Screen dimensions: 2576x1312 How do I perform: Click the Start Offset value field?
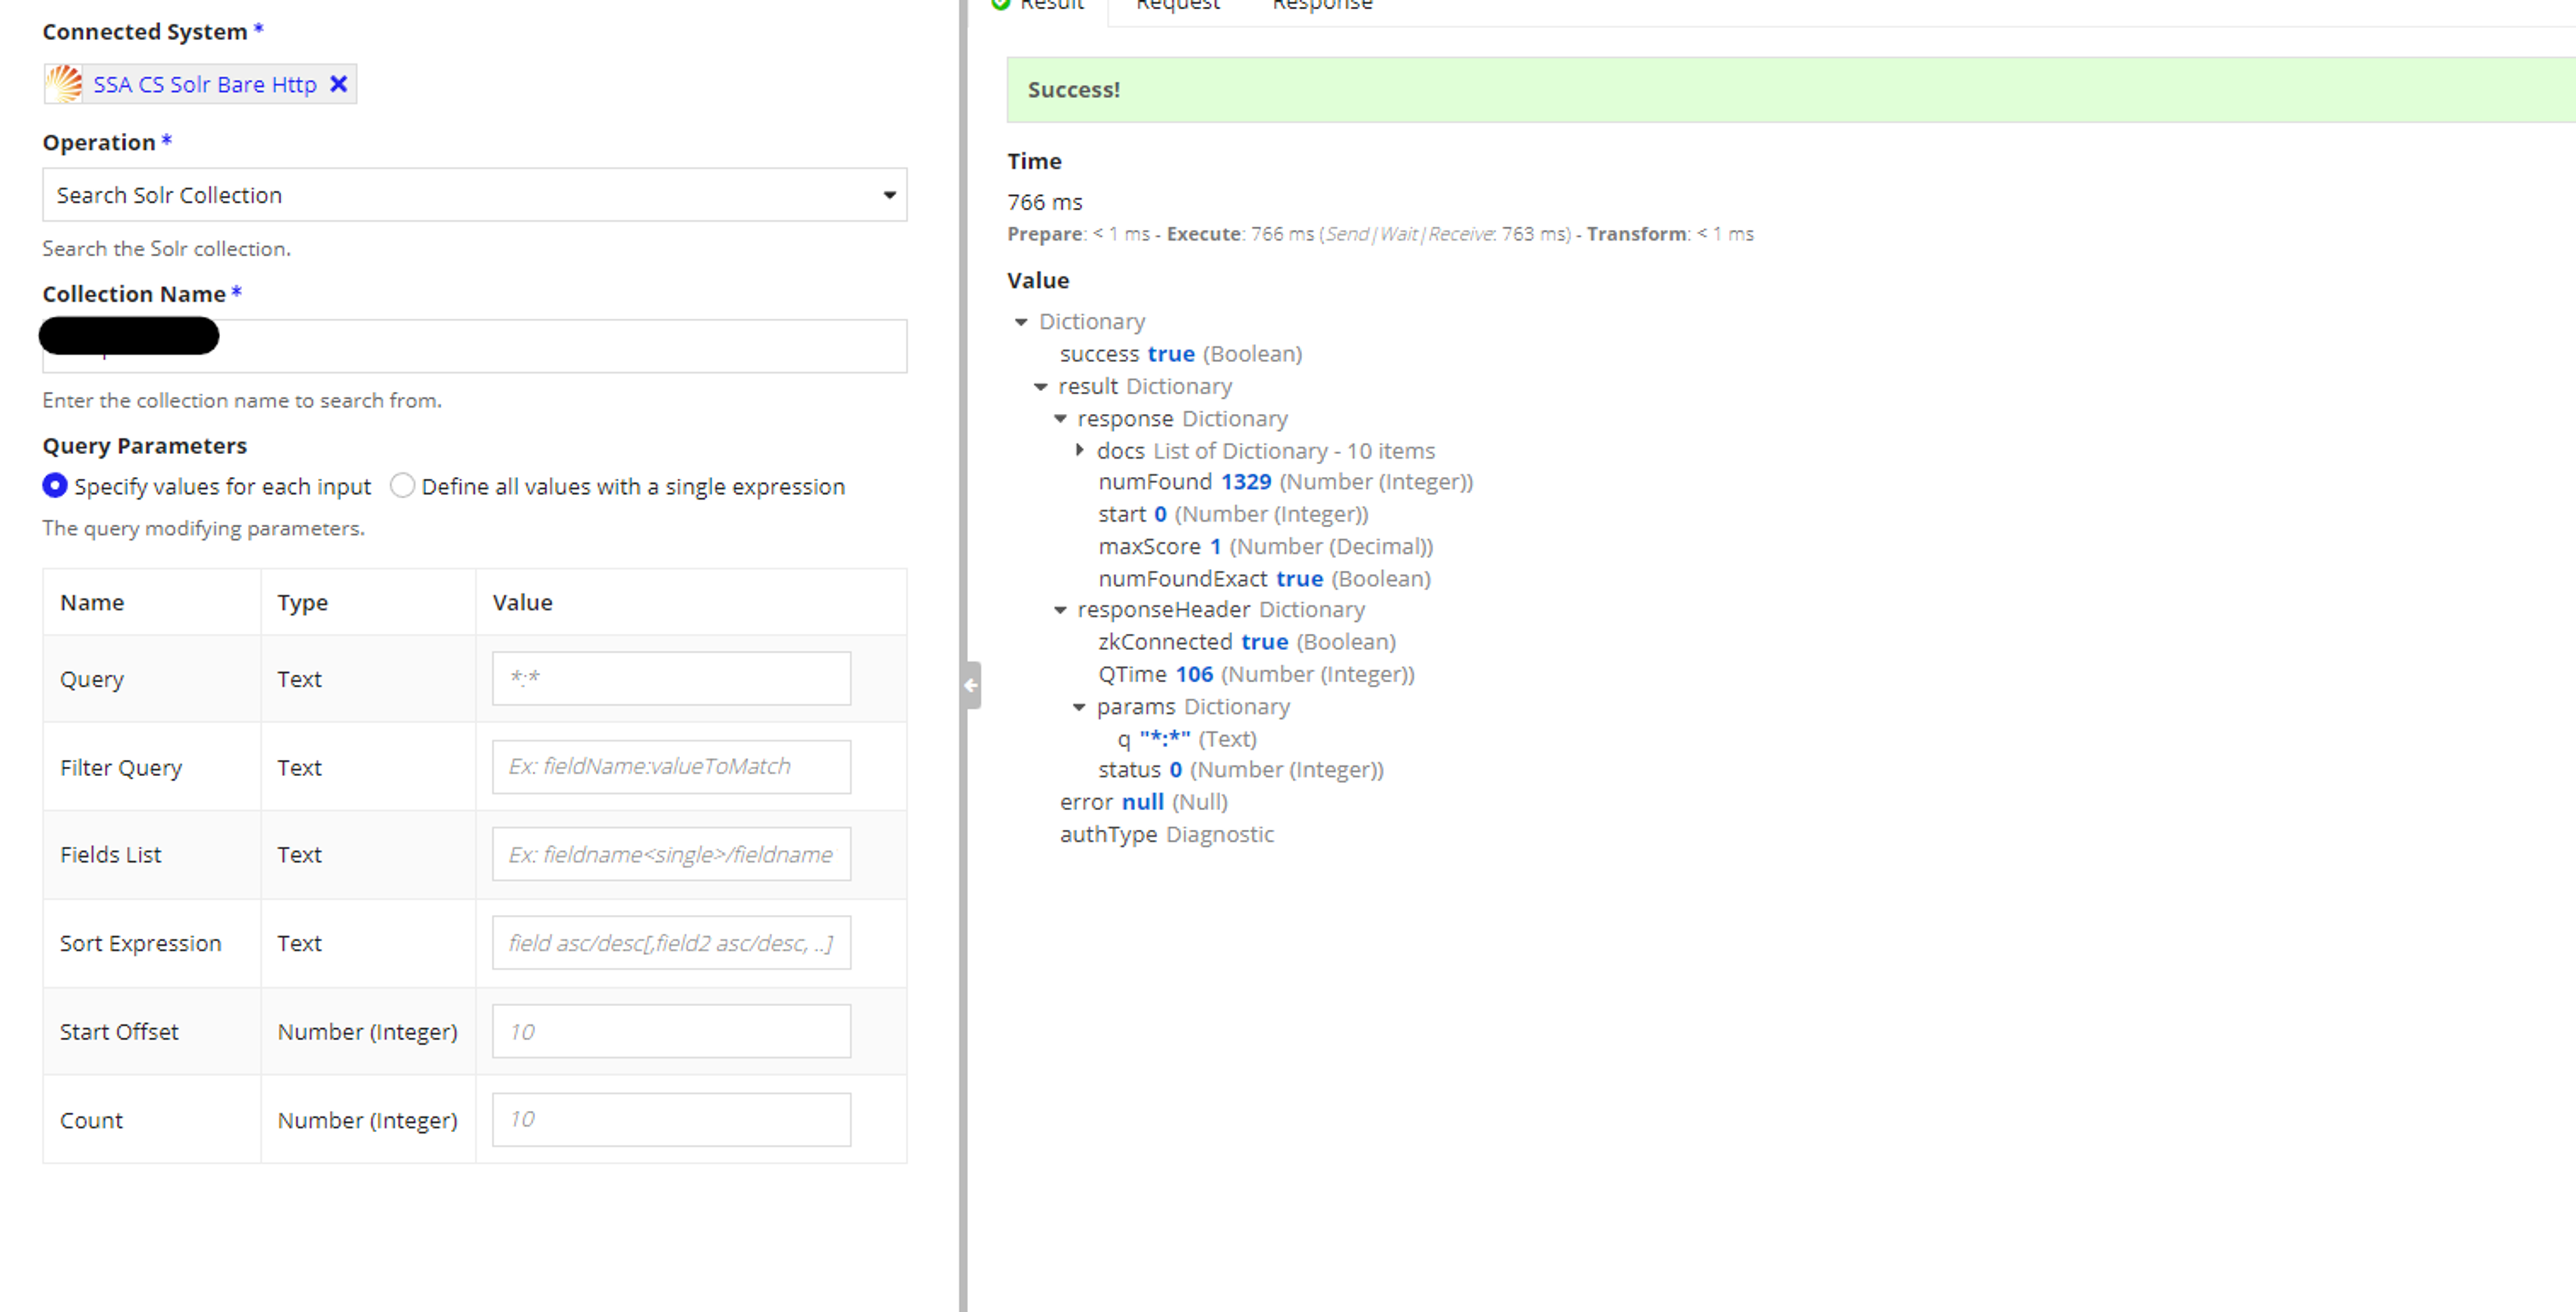click(x=671, y=1031)
